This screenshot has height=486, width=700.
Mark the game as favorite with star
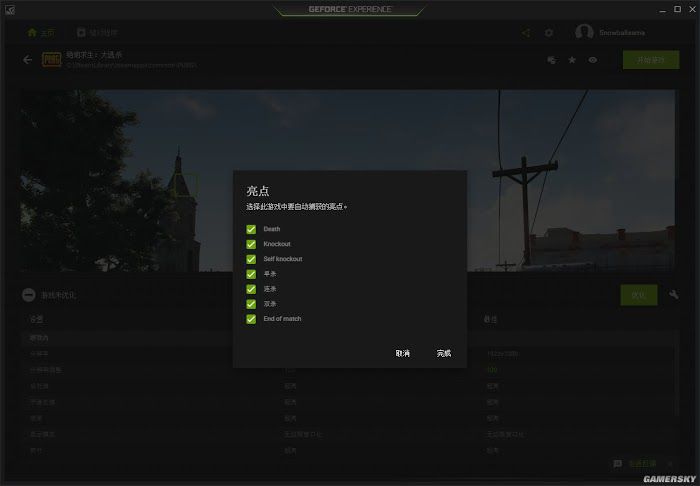click(x=572, y=60)
